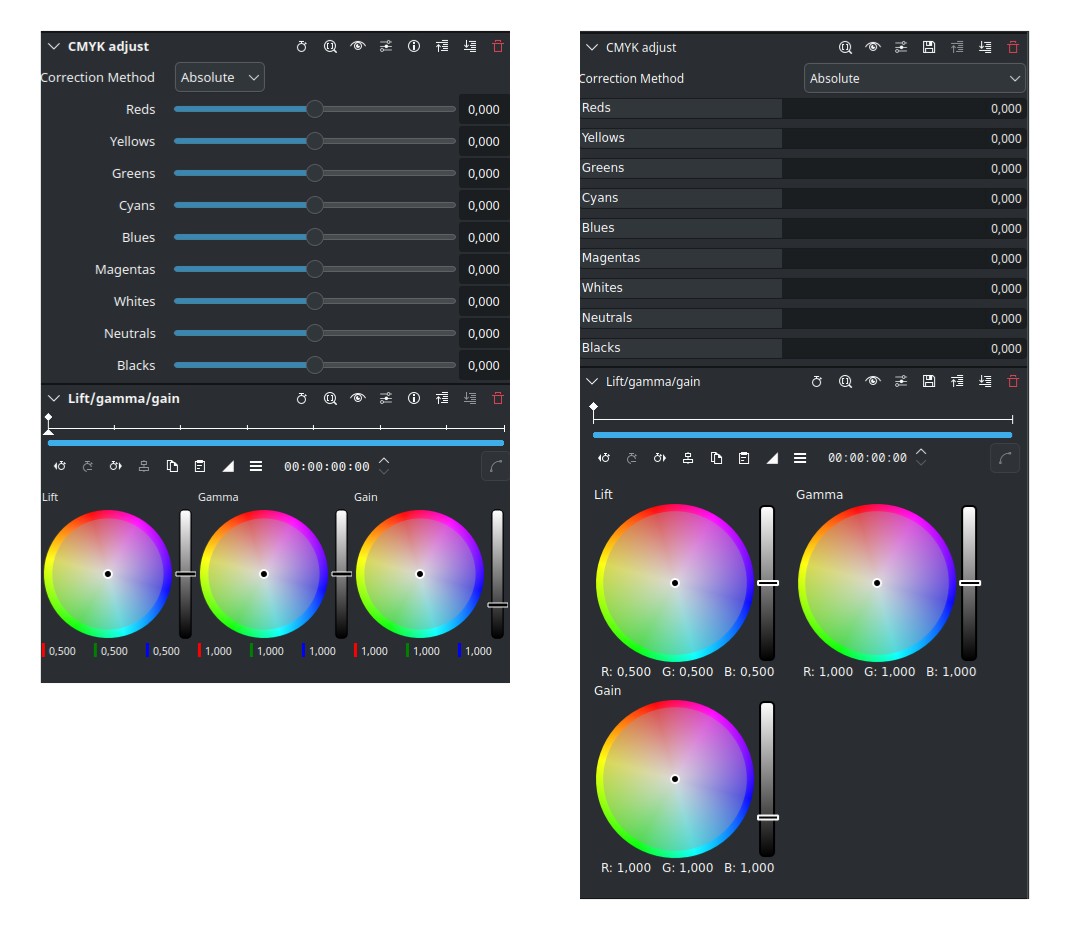The image size is (1070, 930).
Task: Open hamburger options menu in left keyframe toolbar
Action: (x=256, y=466)
